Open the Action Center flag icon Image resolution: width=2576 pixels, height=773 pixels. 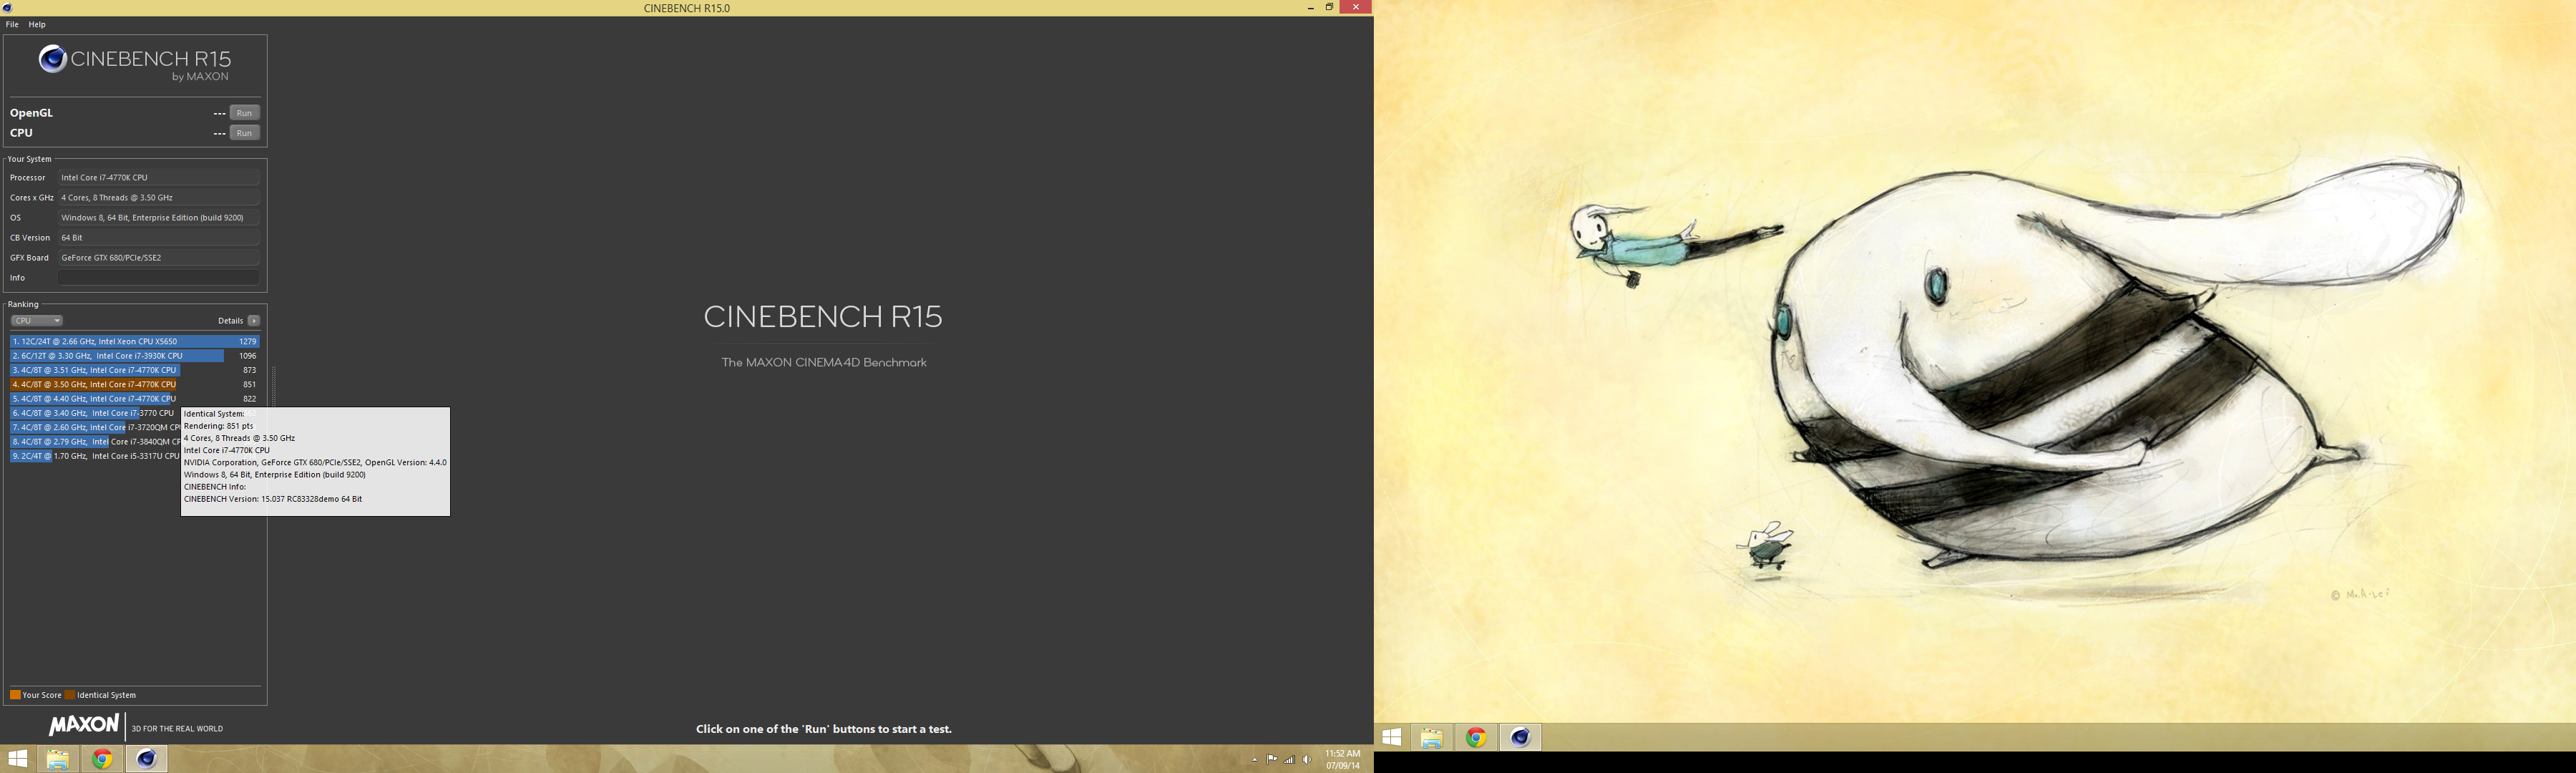coord(1272,759)
